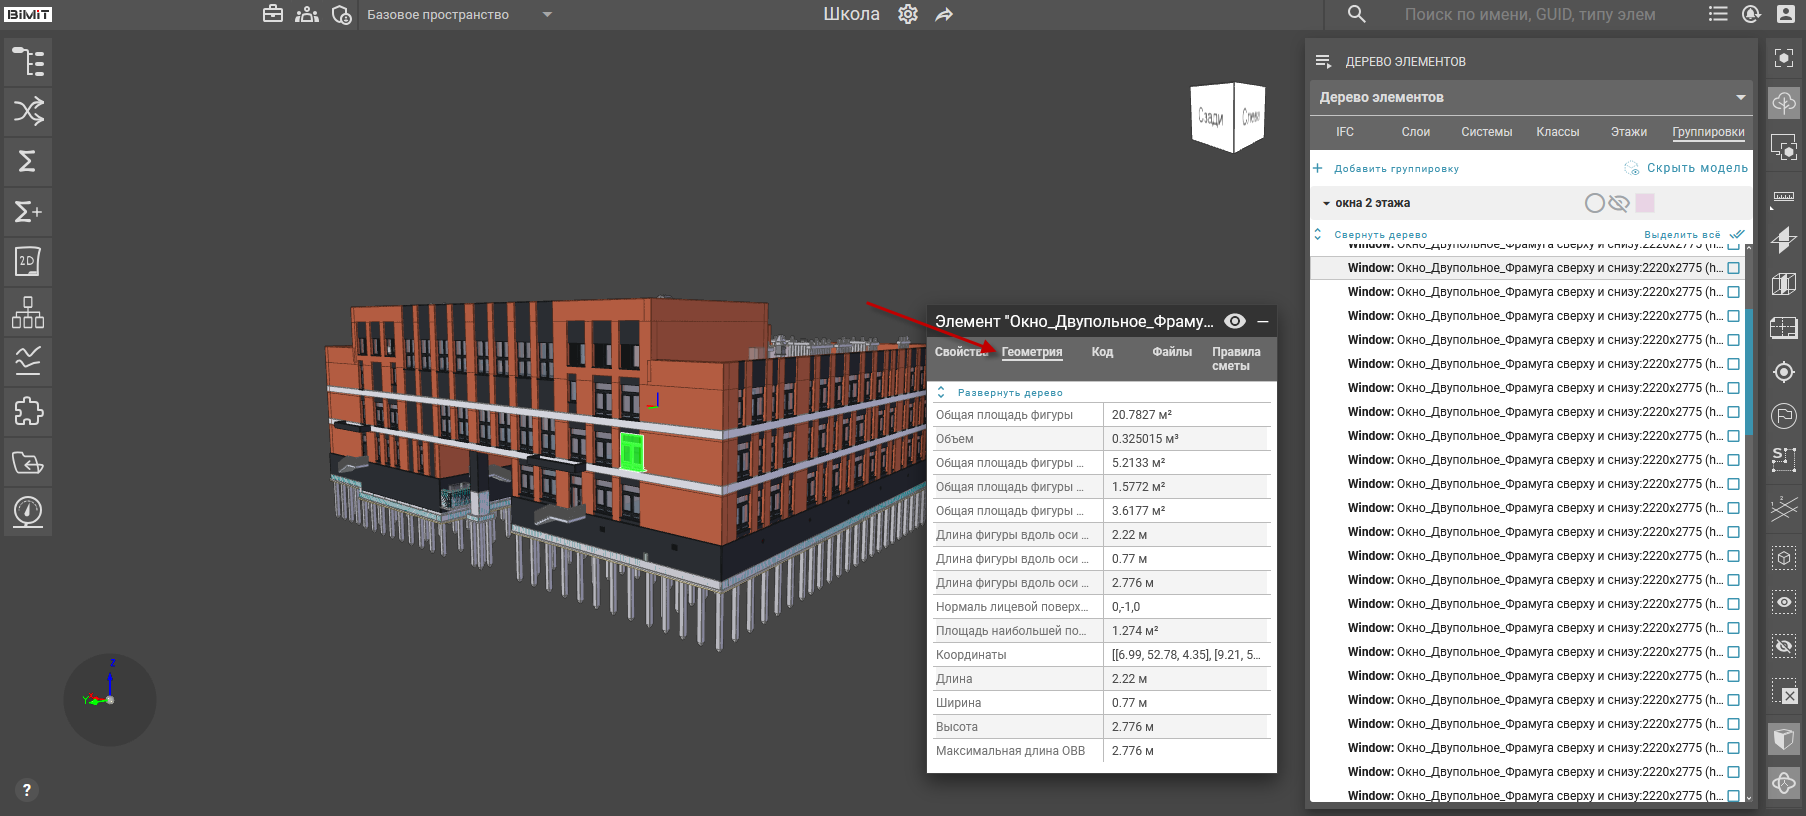This screenshot has height=816, width=1806.
Task: Click the search magnifier icon
Action: pyautogui.click(x=1356, y=14)
